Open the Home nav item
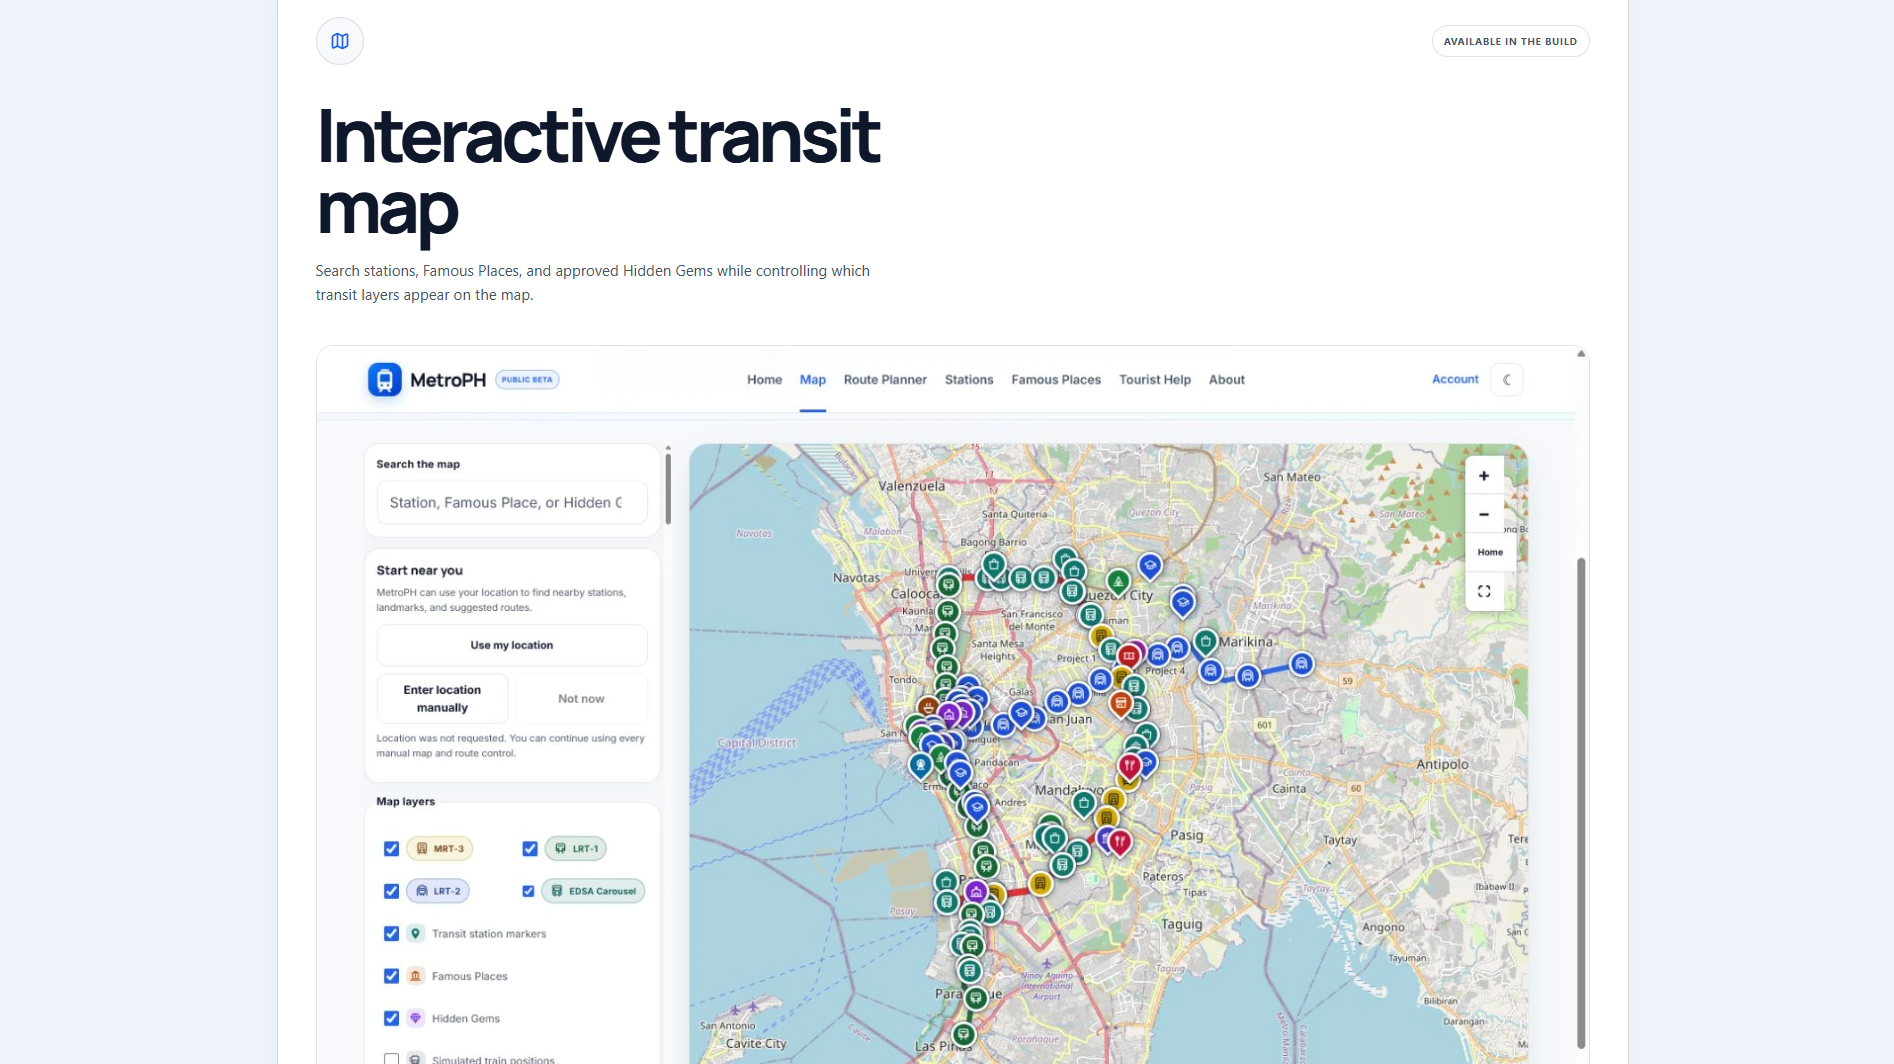The image size is (1894, 1064). tap(765, 380)
